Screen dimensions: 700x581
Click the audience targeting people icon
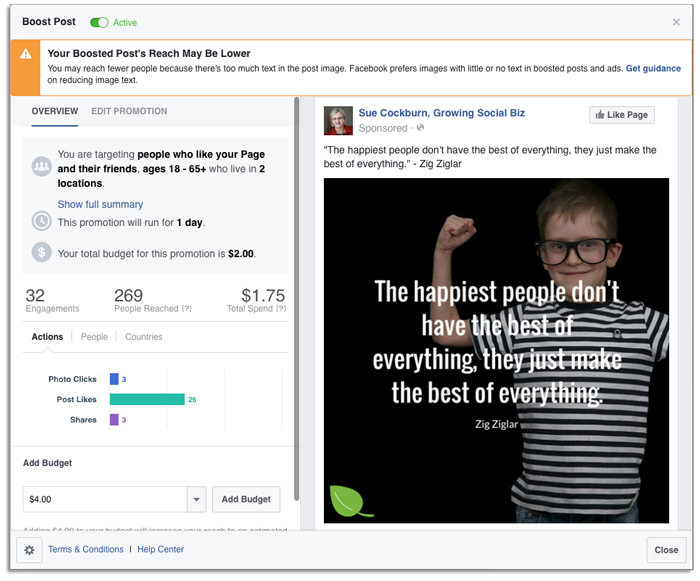42,167
